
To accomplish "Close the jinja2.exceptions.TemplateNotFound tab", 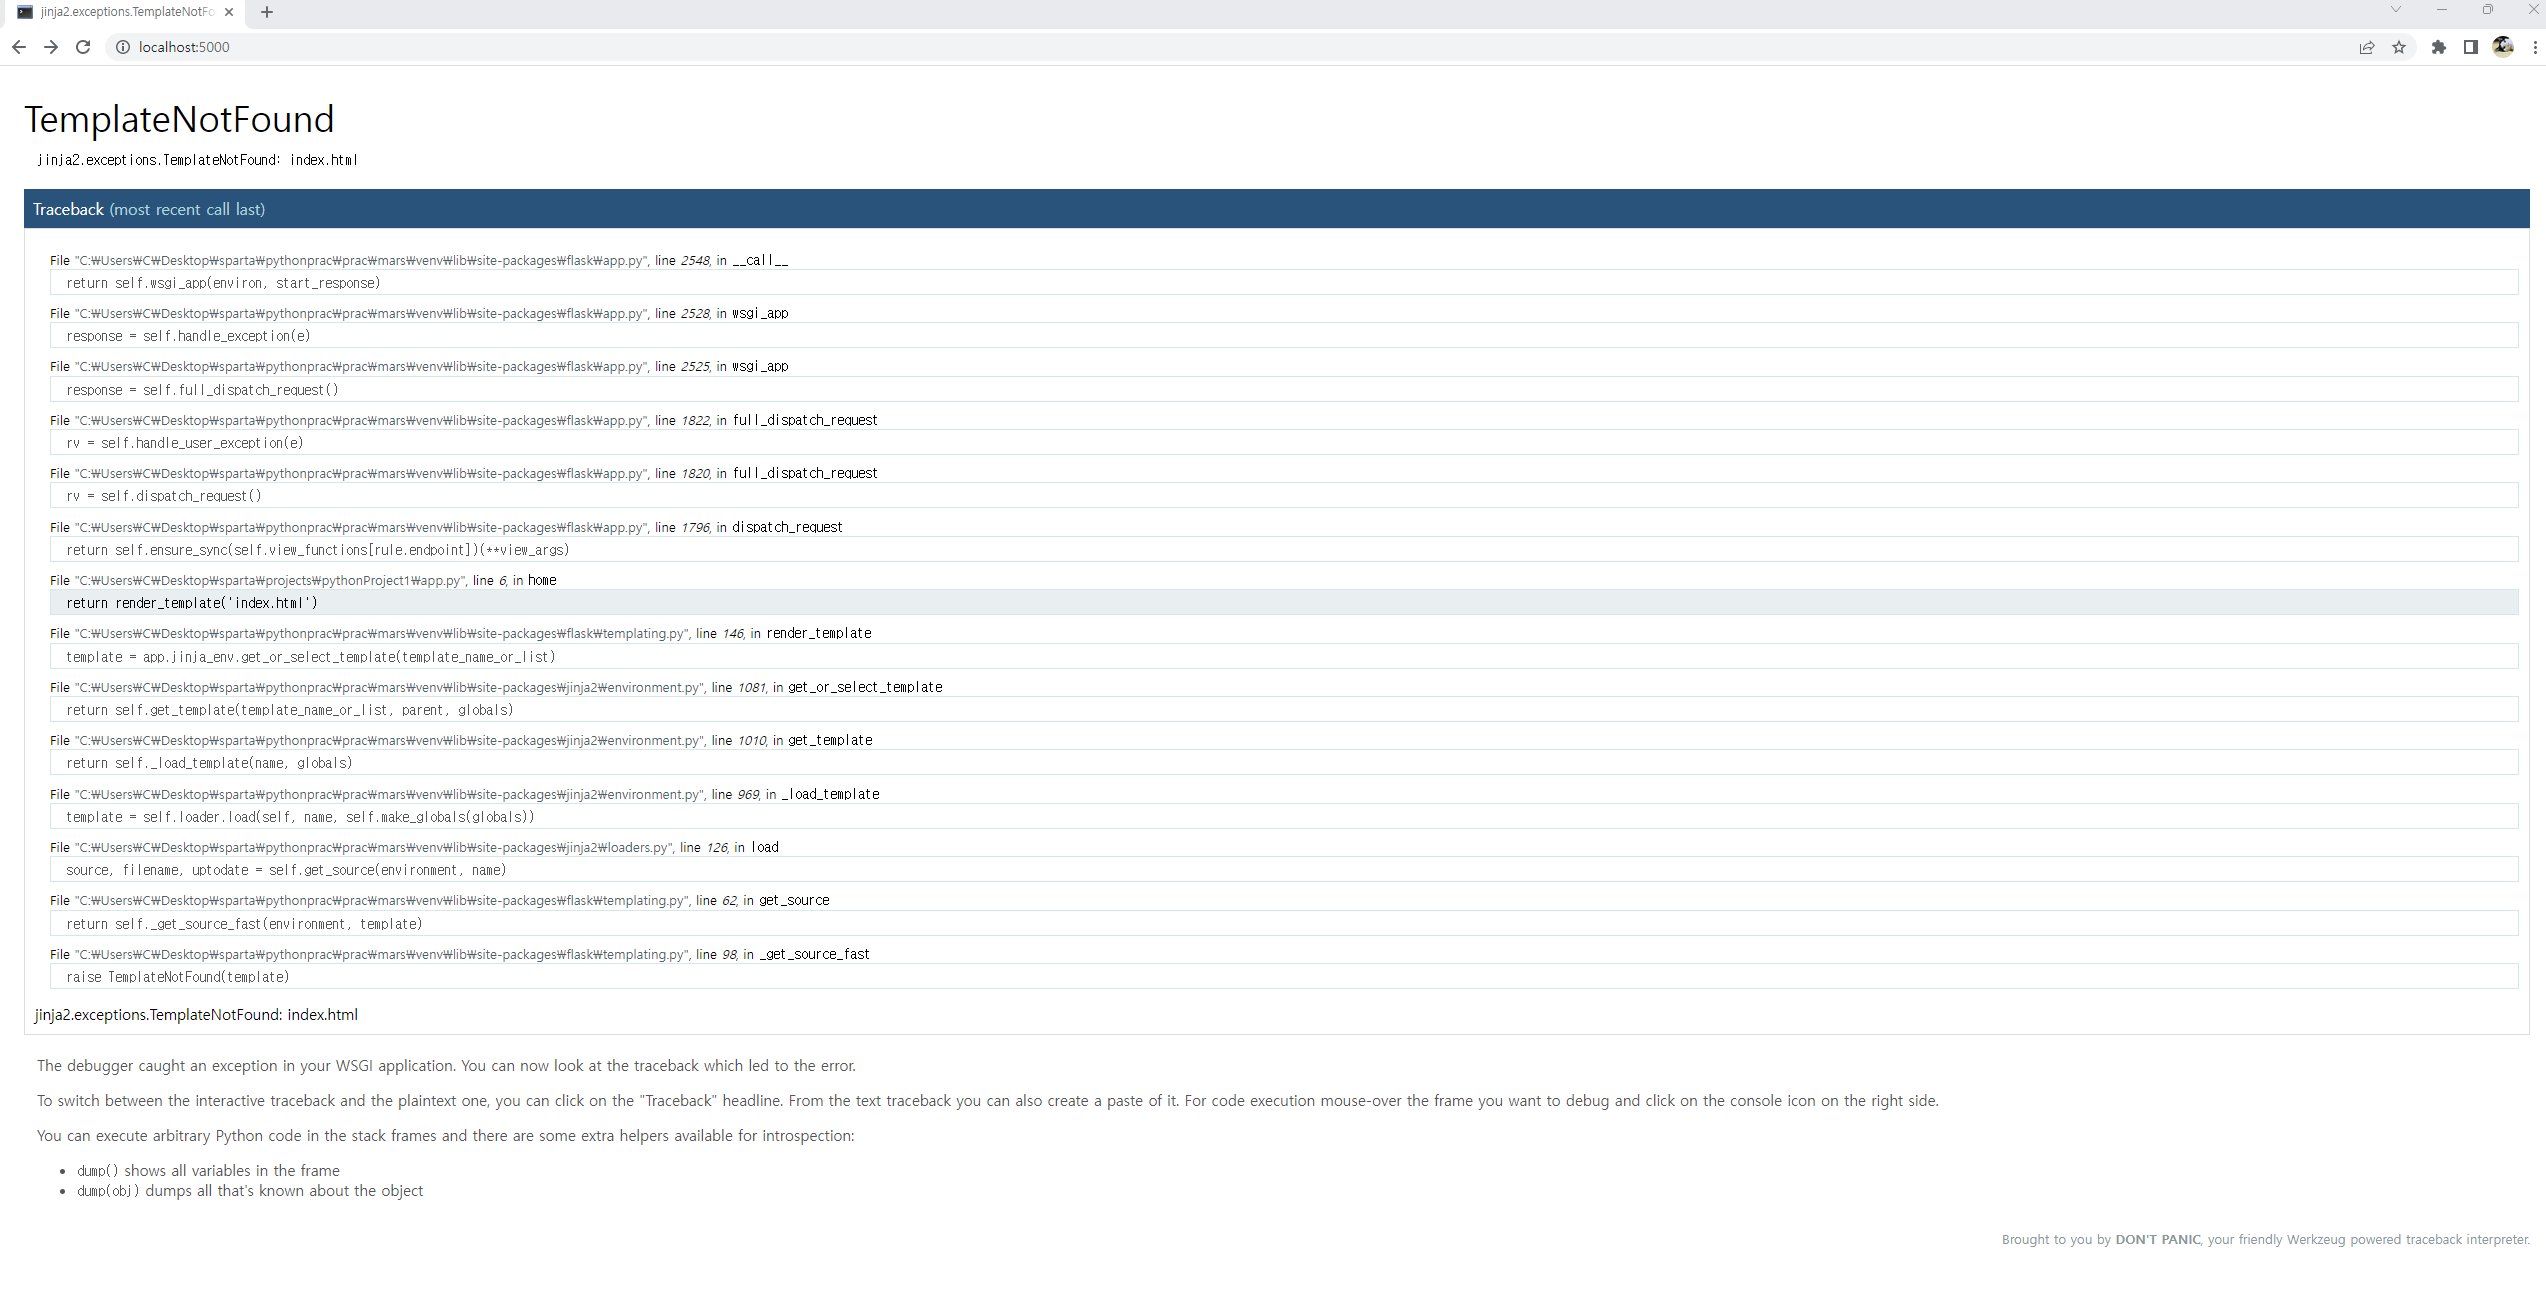I will [229, 12].
